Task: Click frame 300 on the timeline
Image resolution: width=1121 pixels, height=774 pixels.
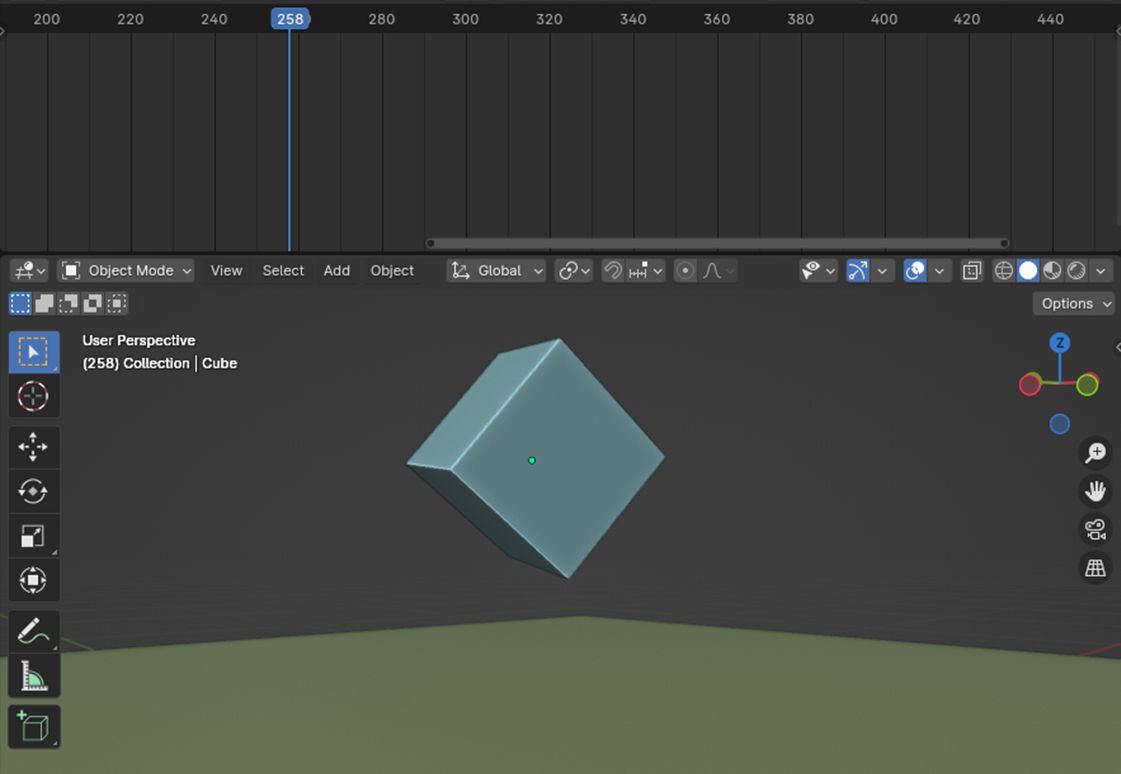Action: (465, 19)
